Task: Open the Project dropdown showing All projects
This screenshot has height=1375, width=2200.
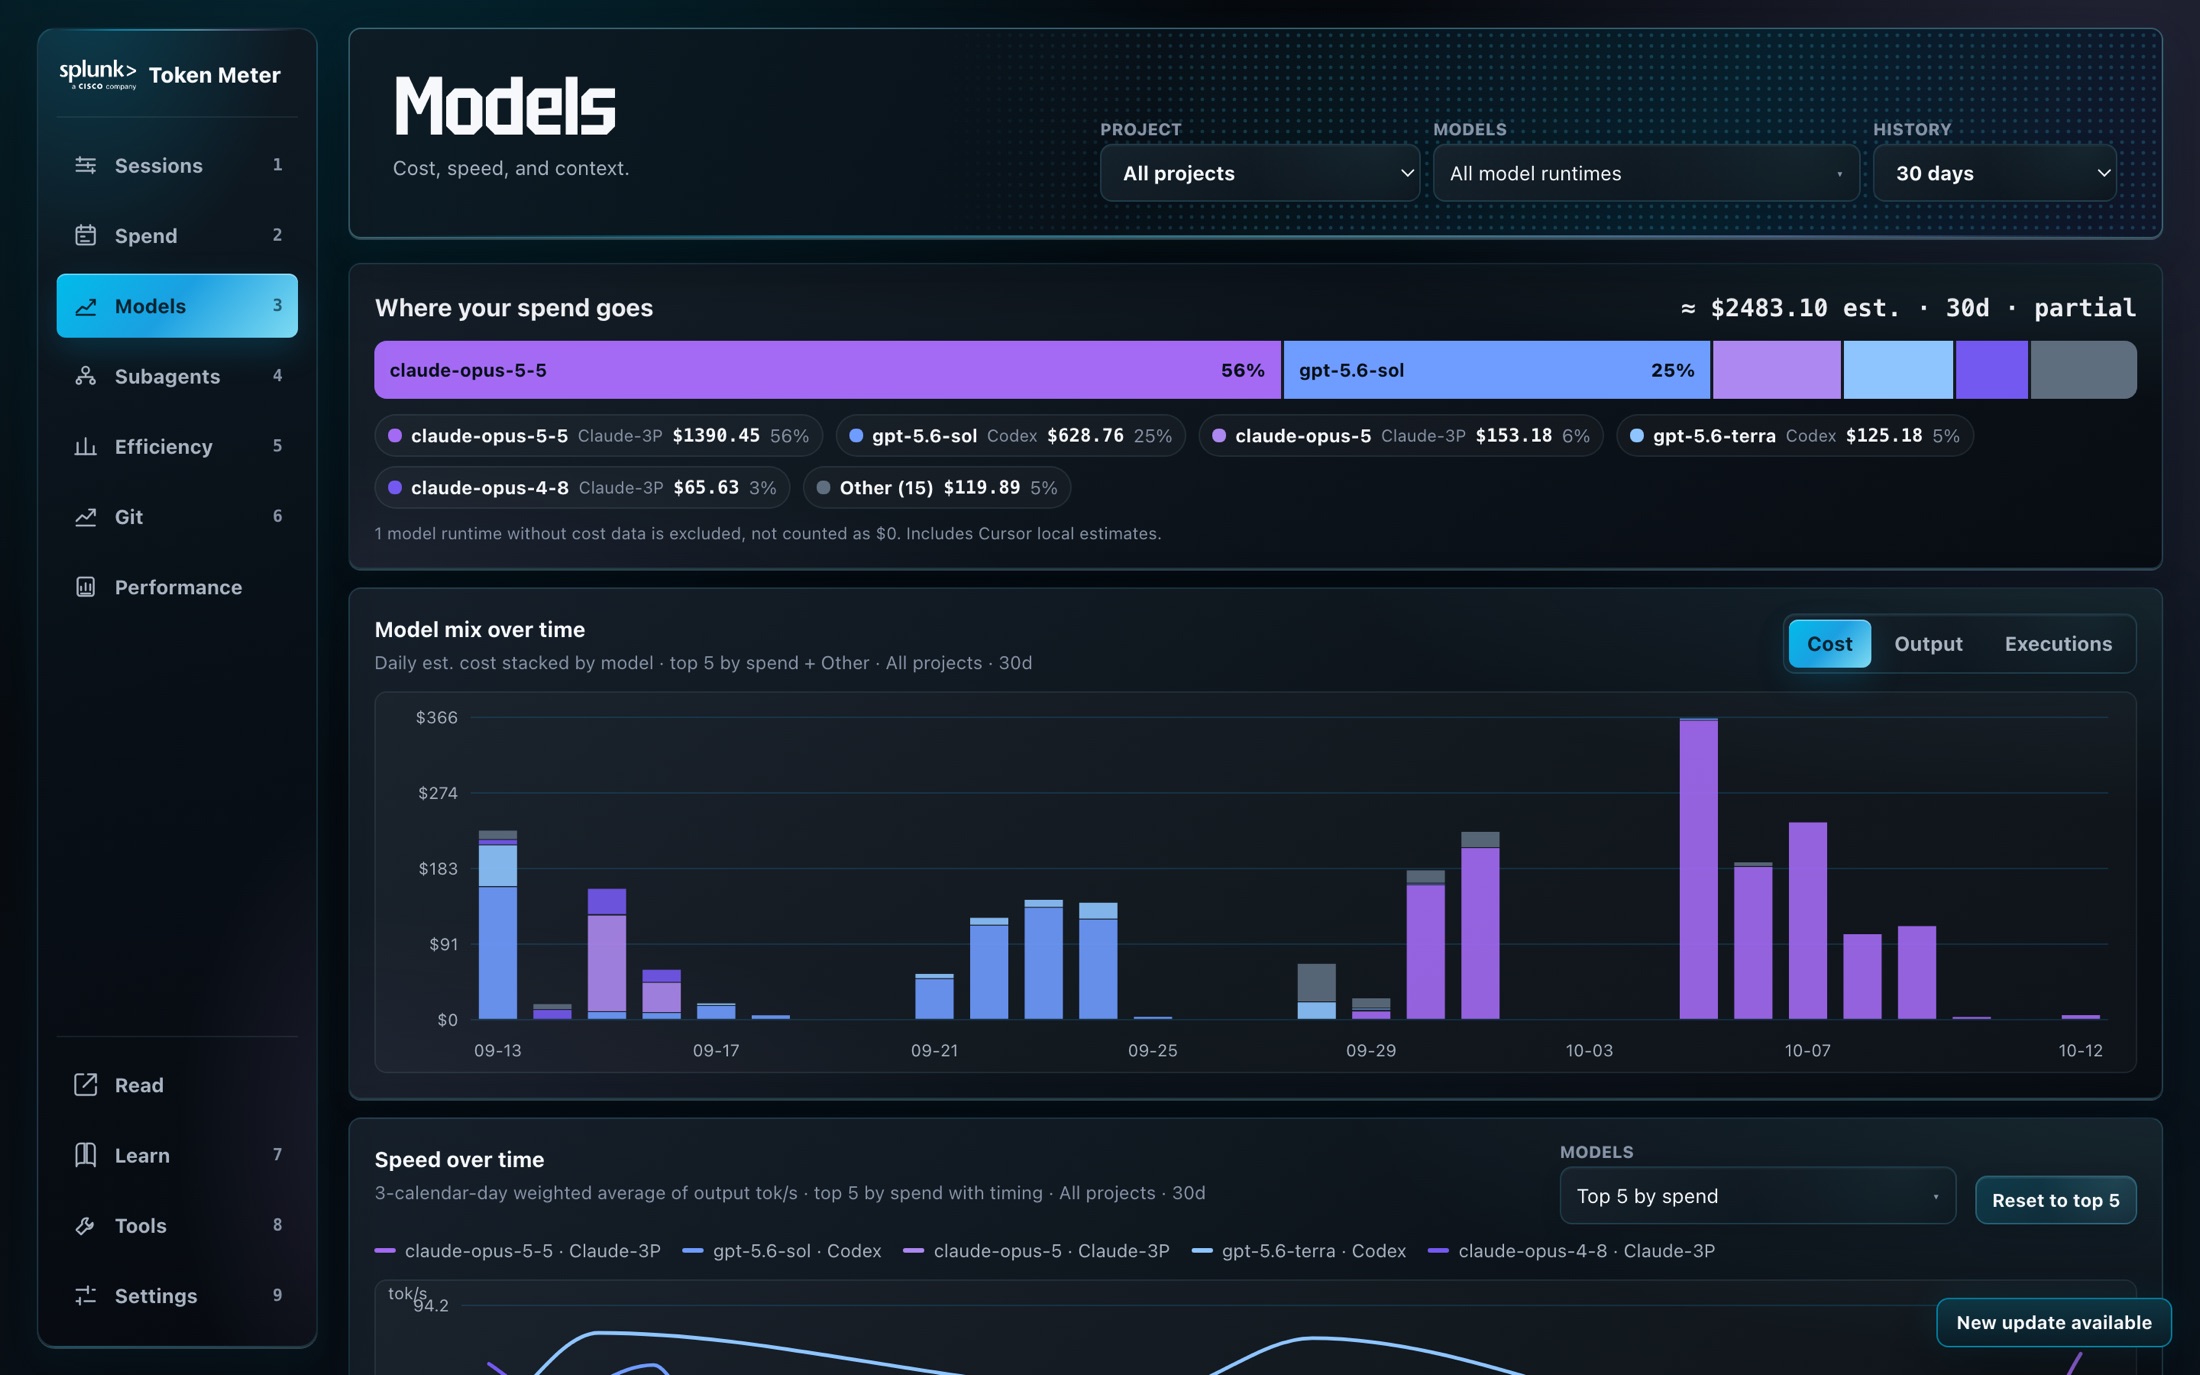Action: point(1259,173)
